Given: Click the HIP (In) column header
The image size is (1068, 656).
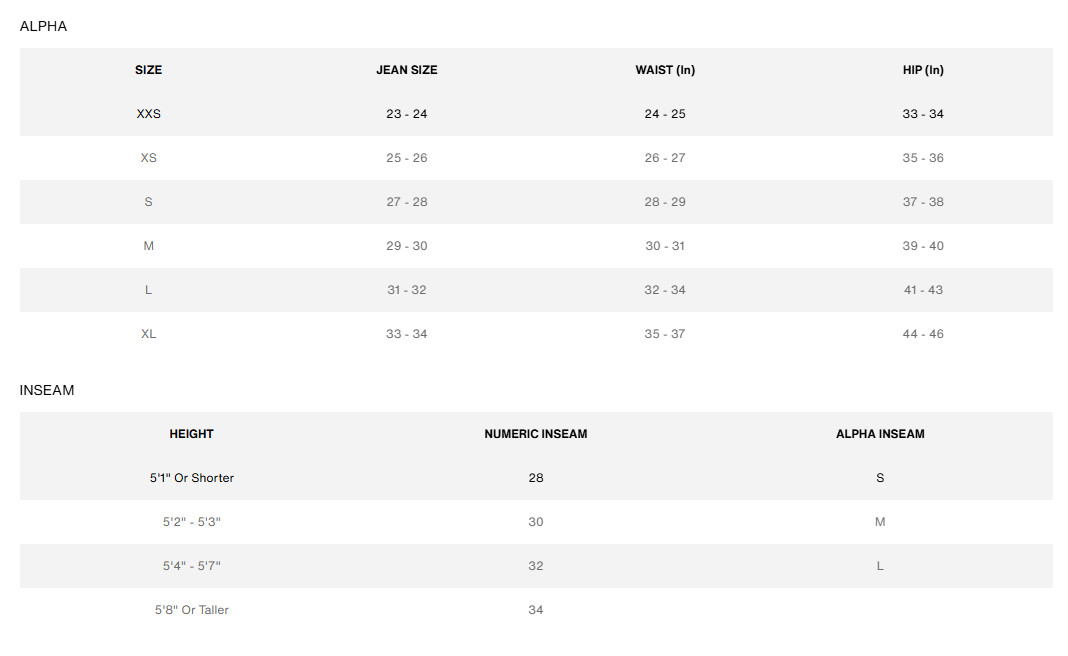Looking at the screenshot, I should click(923, 70).
